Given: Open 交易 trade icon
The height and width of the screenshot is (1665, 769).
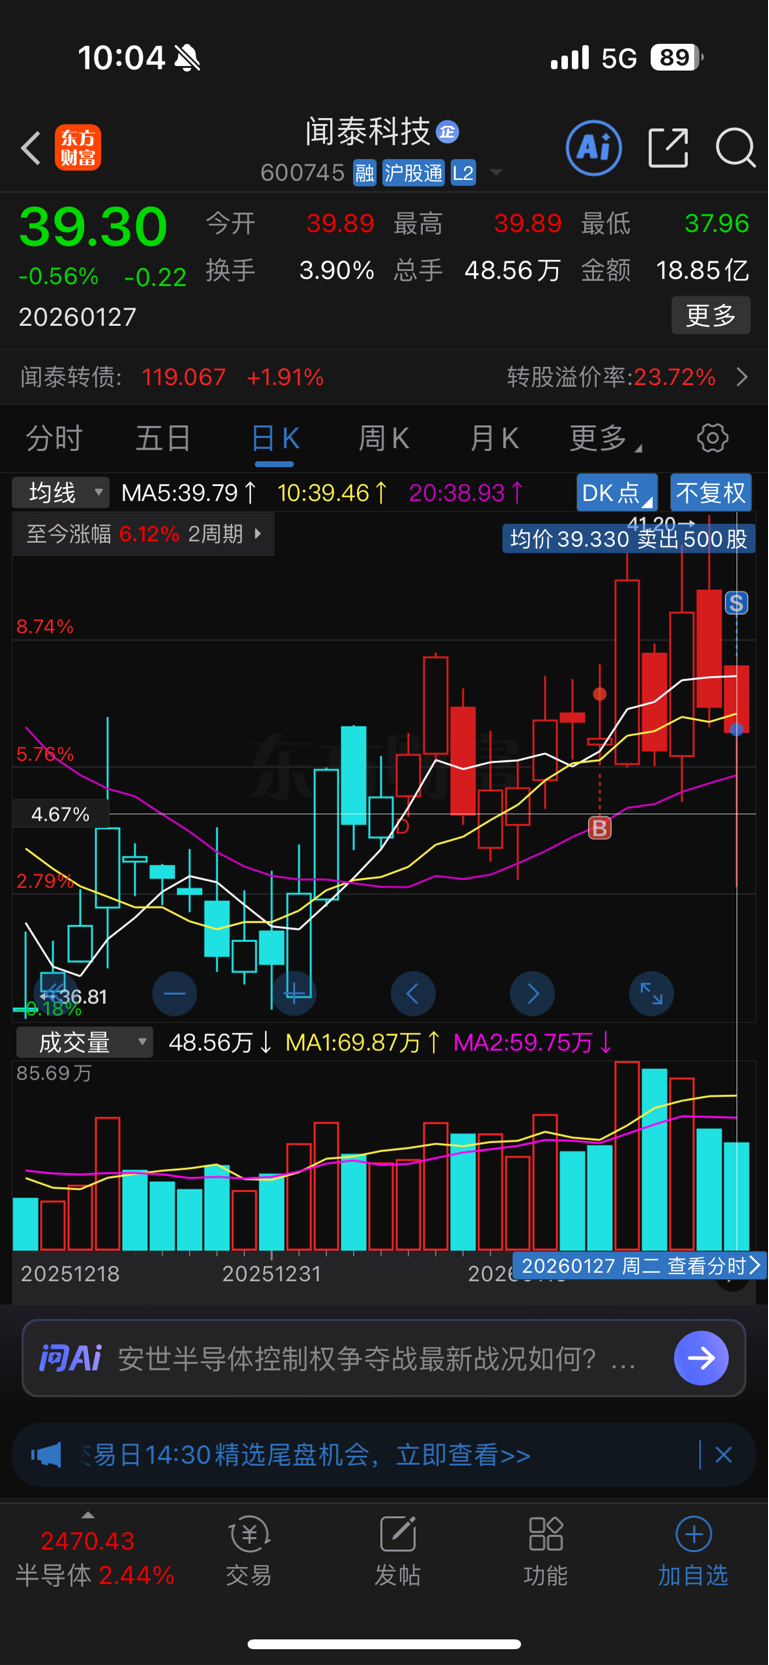Looking at the screenshot, I should coord(249,1552).
